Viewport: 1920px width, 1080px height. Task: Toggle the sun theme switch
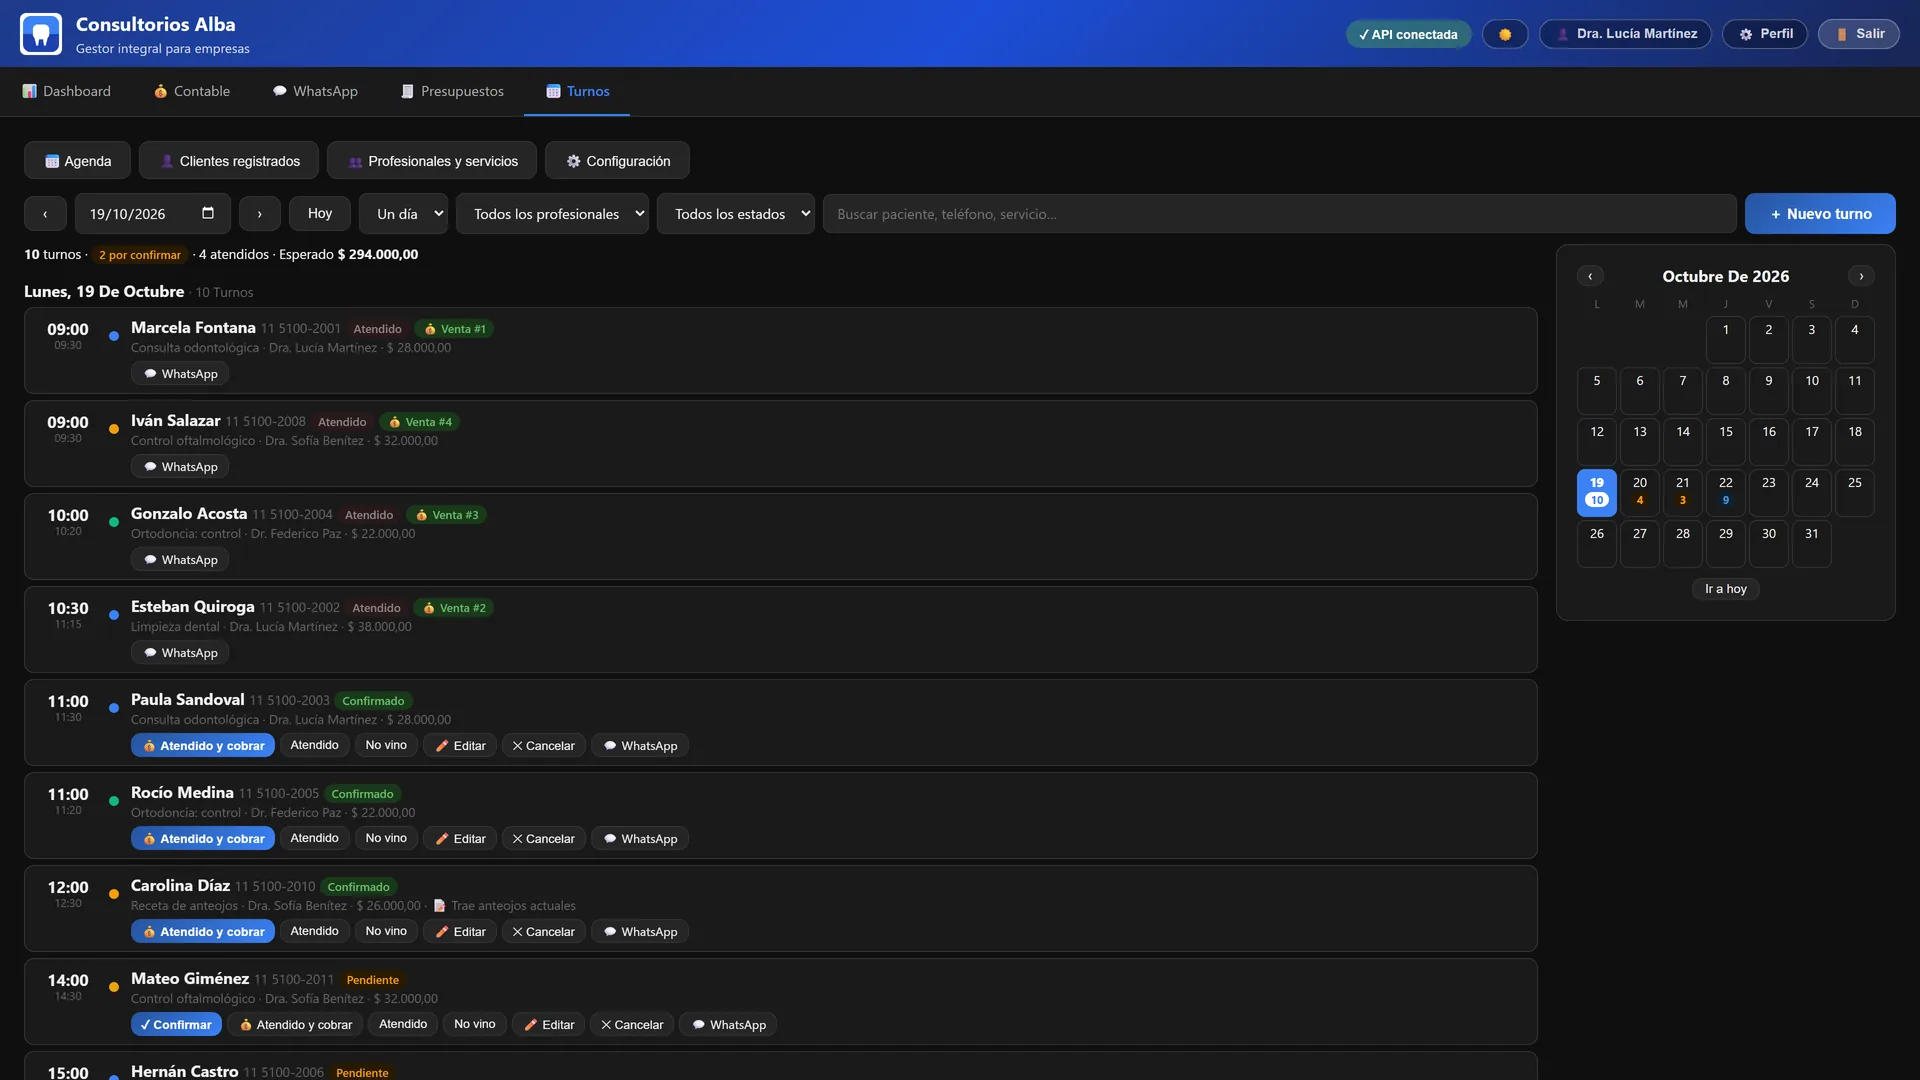tap(1505, 34)
